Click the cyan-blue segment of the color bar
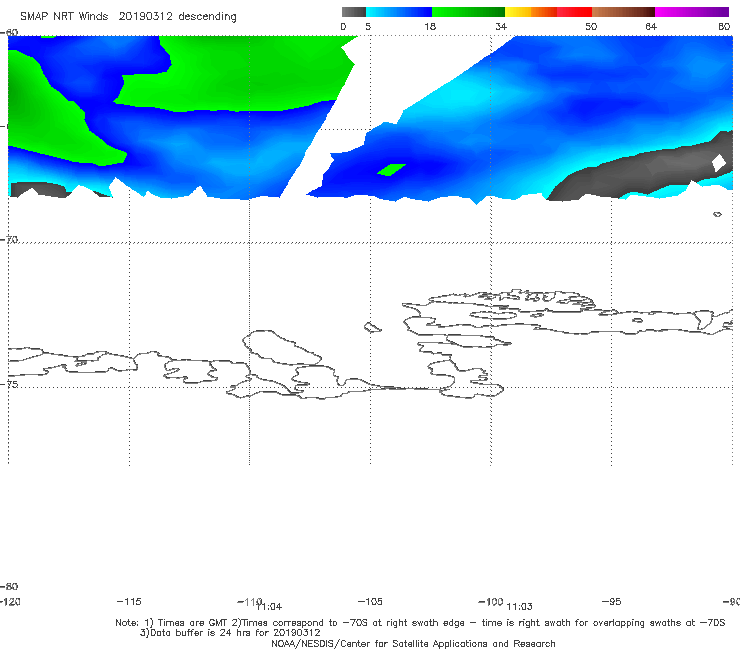The image size is (740, 650). tap(399, 12)
